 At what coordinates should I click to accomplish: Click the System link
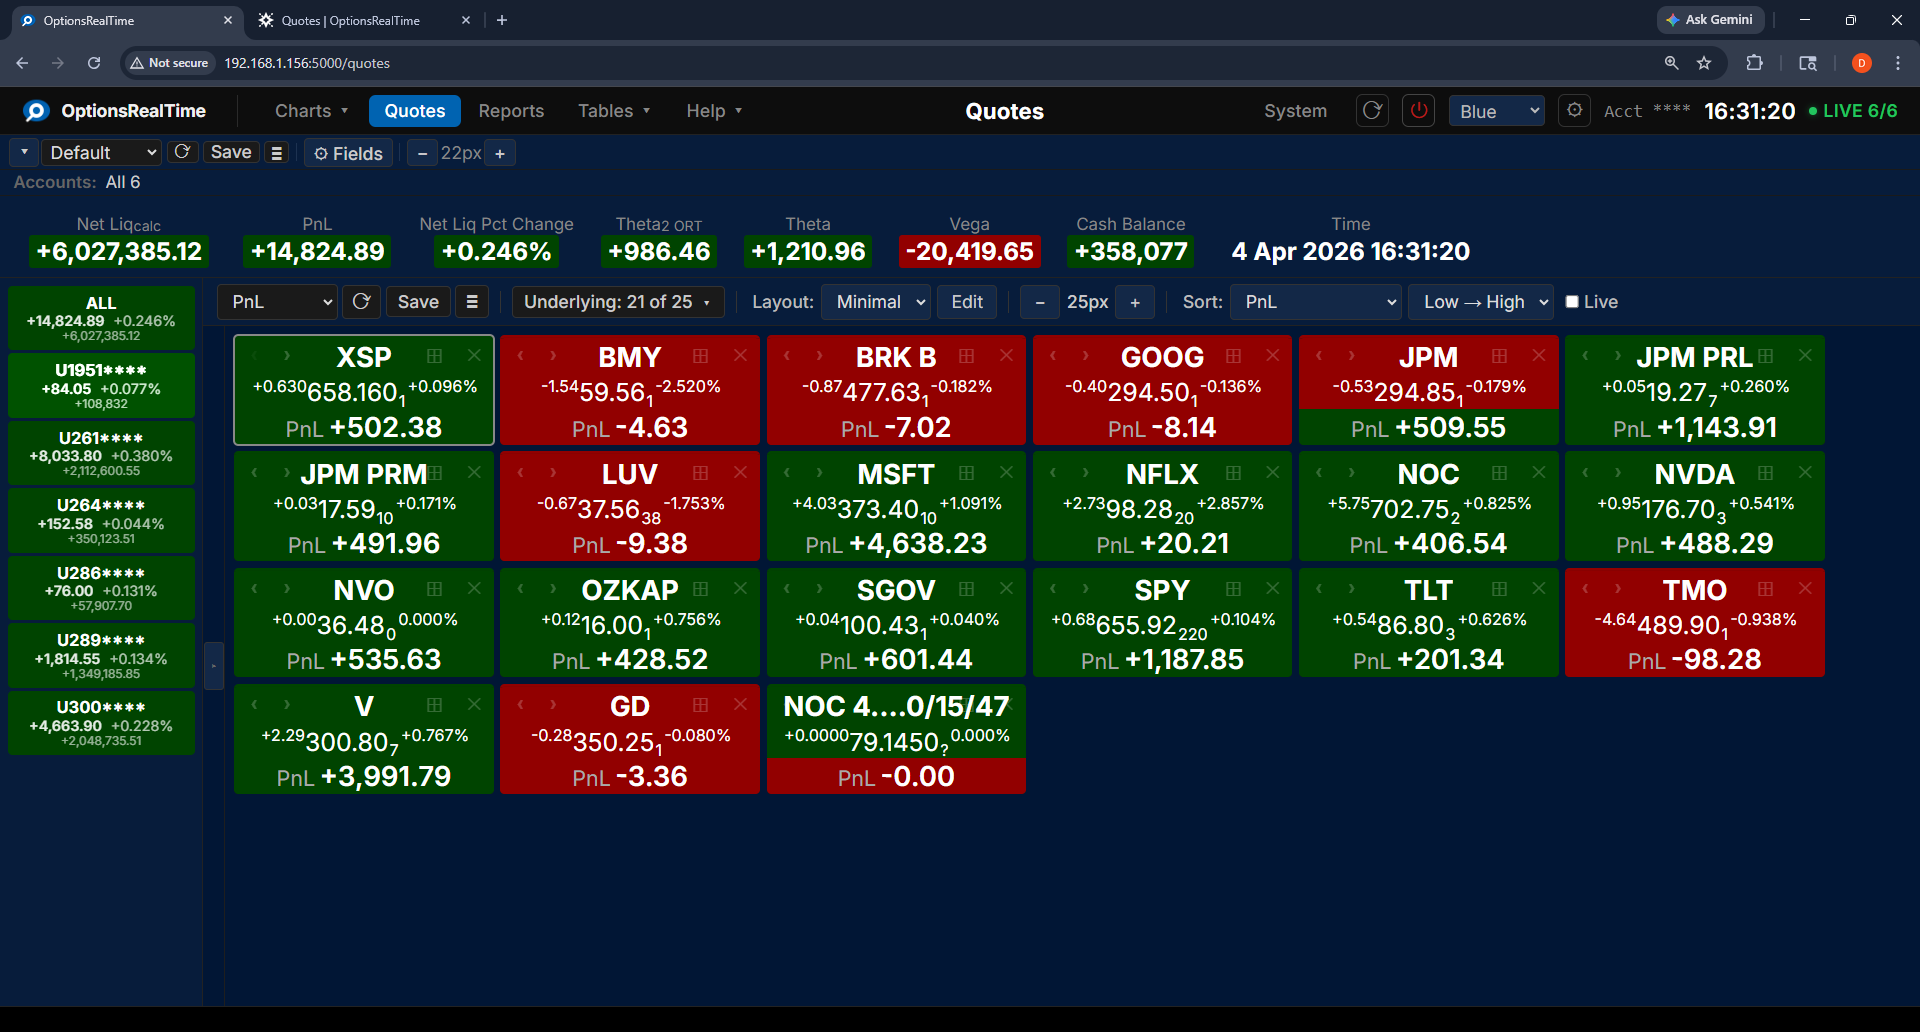1295,111
